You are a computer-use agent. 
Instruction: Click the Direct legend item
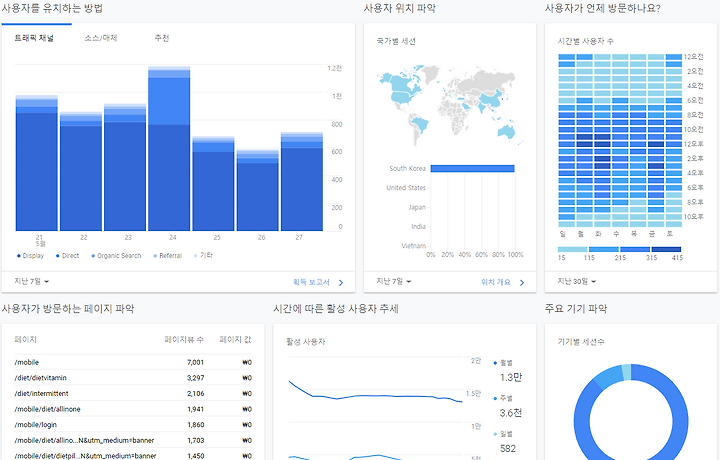coord(68,256)
